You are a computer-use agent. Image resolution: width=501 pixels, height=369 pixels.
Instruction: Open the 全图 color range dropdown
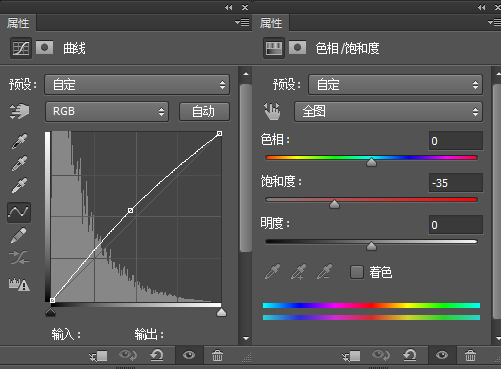coord(388,112)
